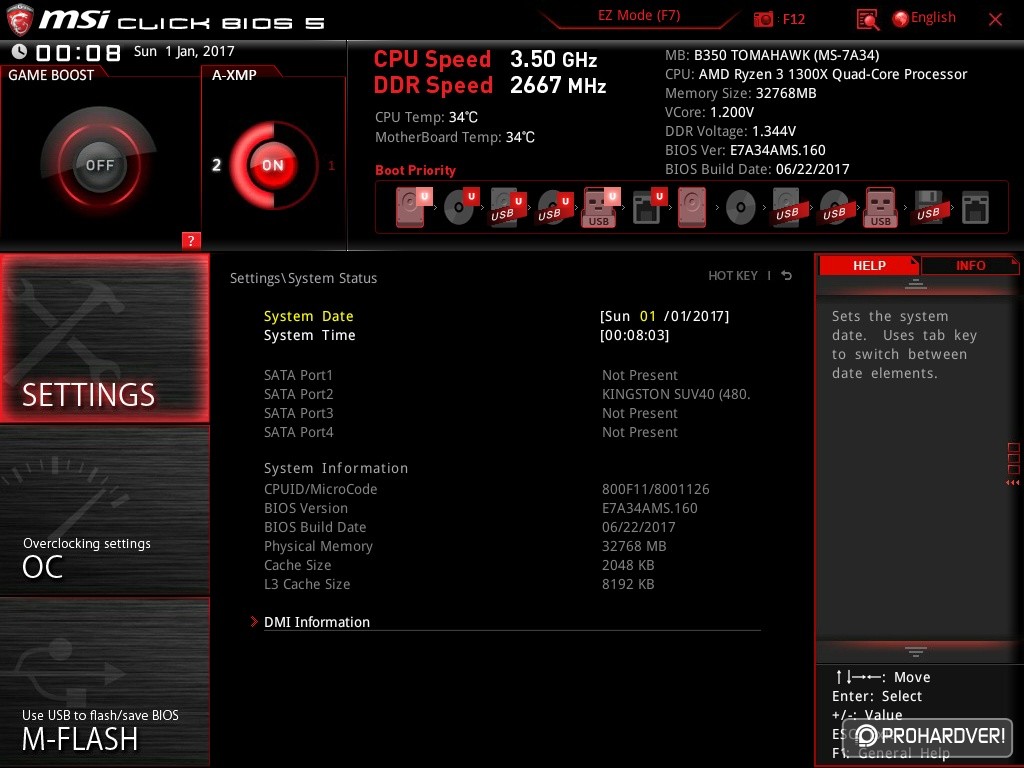Choose A-XMP profile 2

tap(217, 165)
